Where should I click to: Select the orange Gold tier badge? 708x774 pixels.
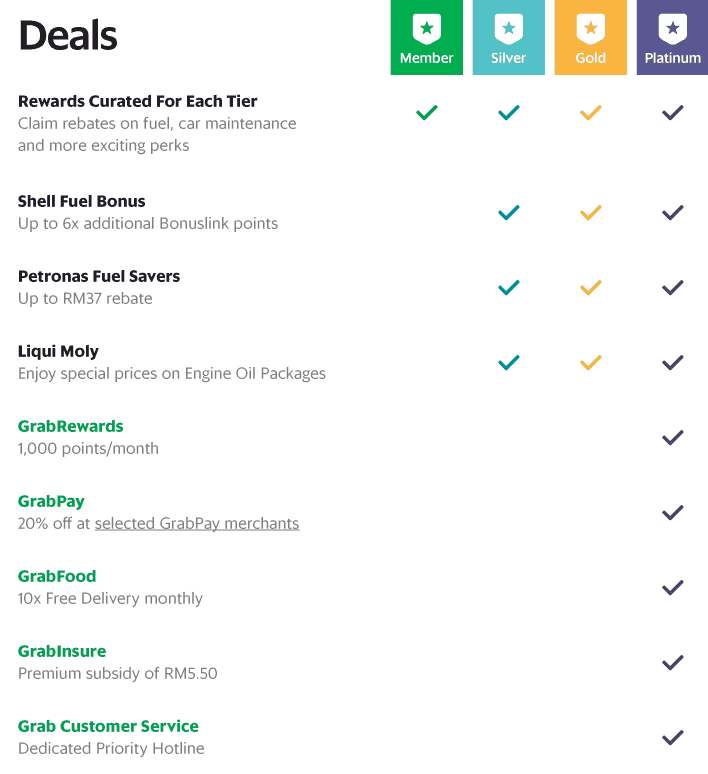[x=590, y=38]
